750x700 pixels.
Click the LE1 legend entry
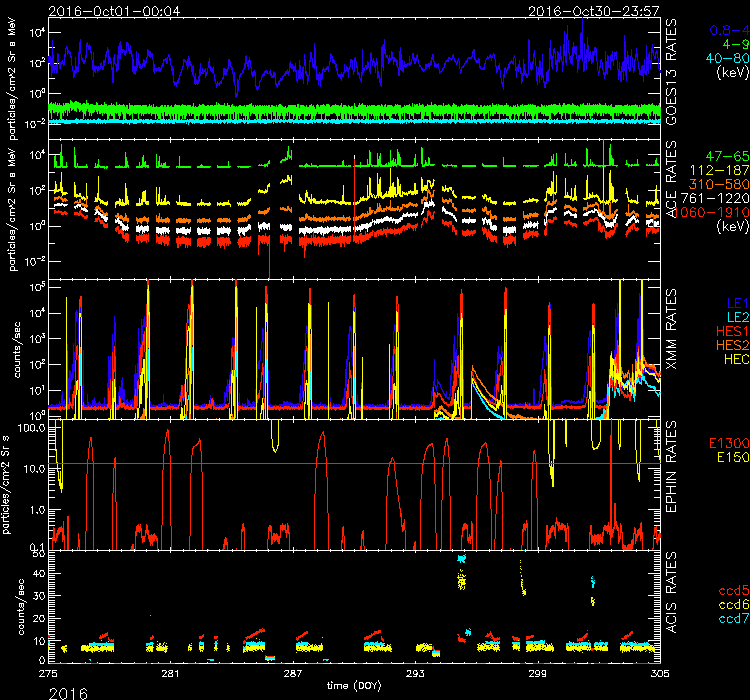[738, 303]
